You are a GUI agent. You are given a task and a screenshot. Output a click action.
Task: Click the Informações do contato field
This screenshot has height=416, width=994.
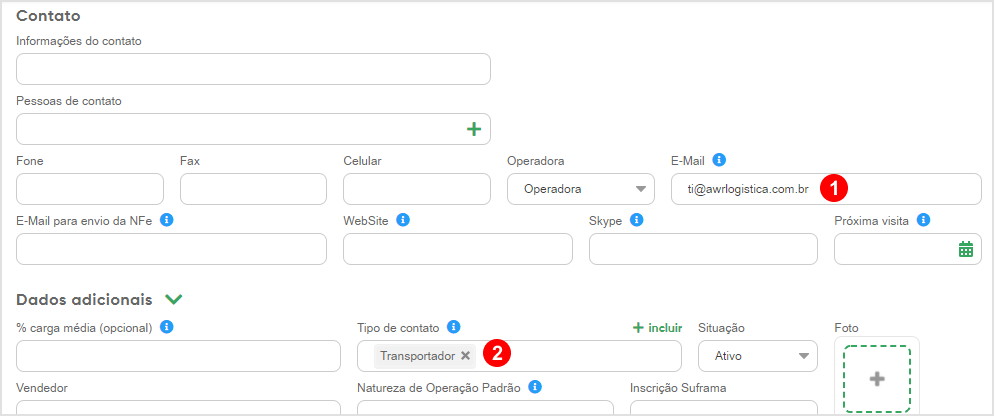coord(253,69)
